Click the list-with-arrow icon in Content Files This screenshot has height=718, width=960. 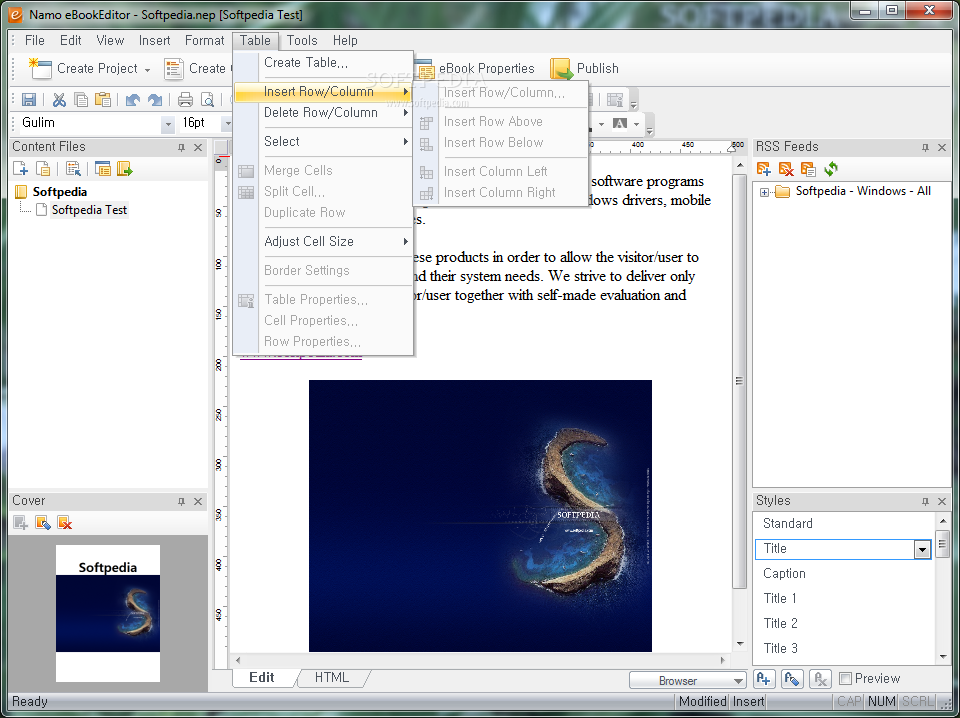pyautogui.click(x=73, y=169)
